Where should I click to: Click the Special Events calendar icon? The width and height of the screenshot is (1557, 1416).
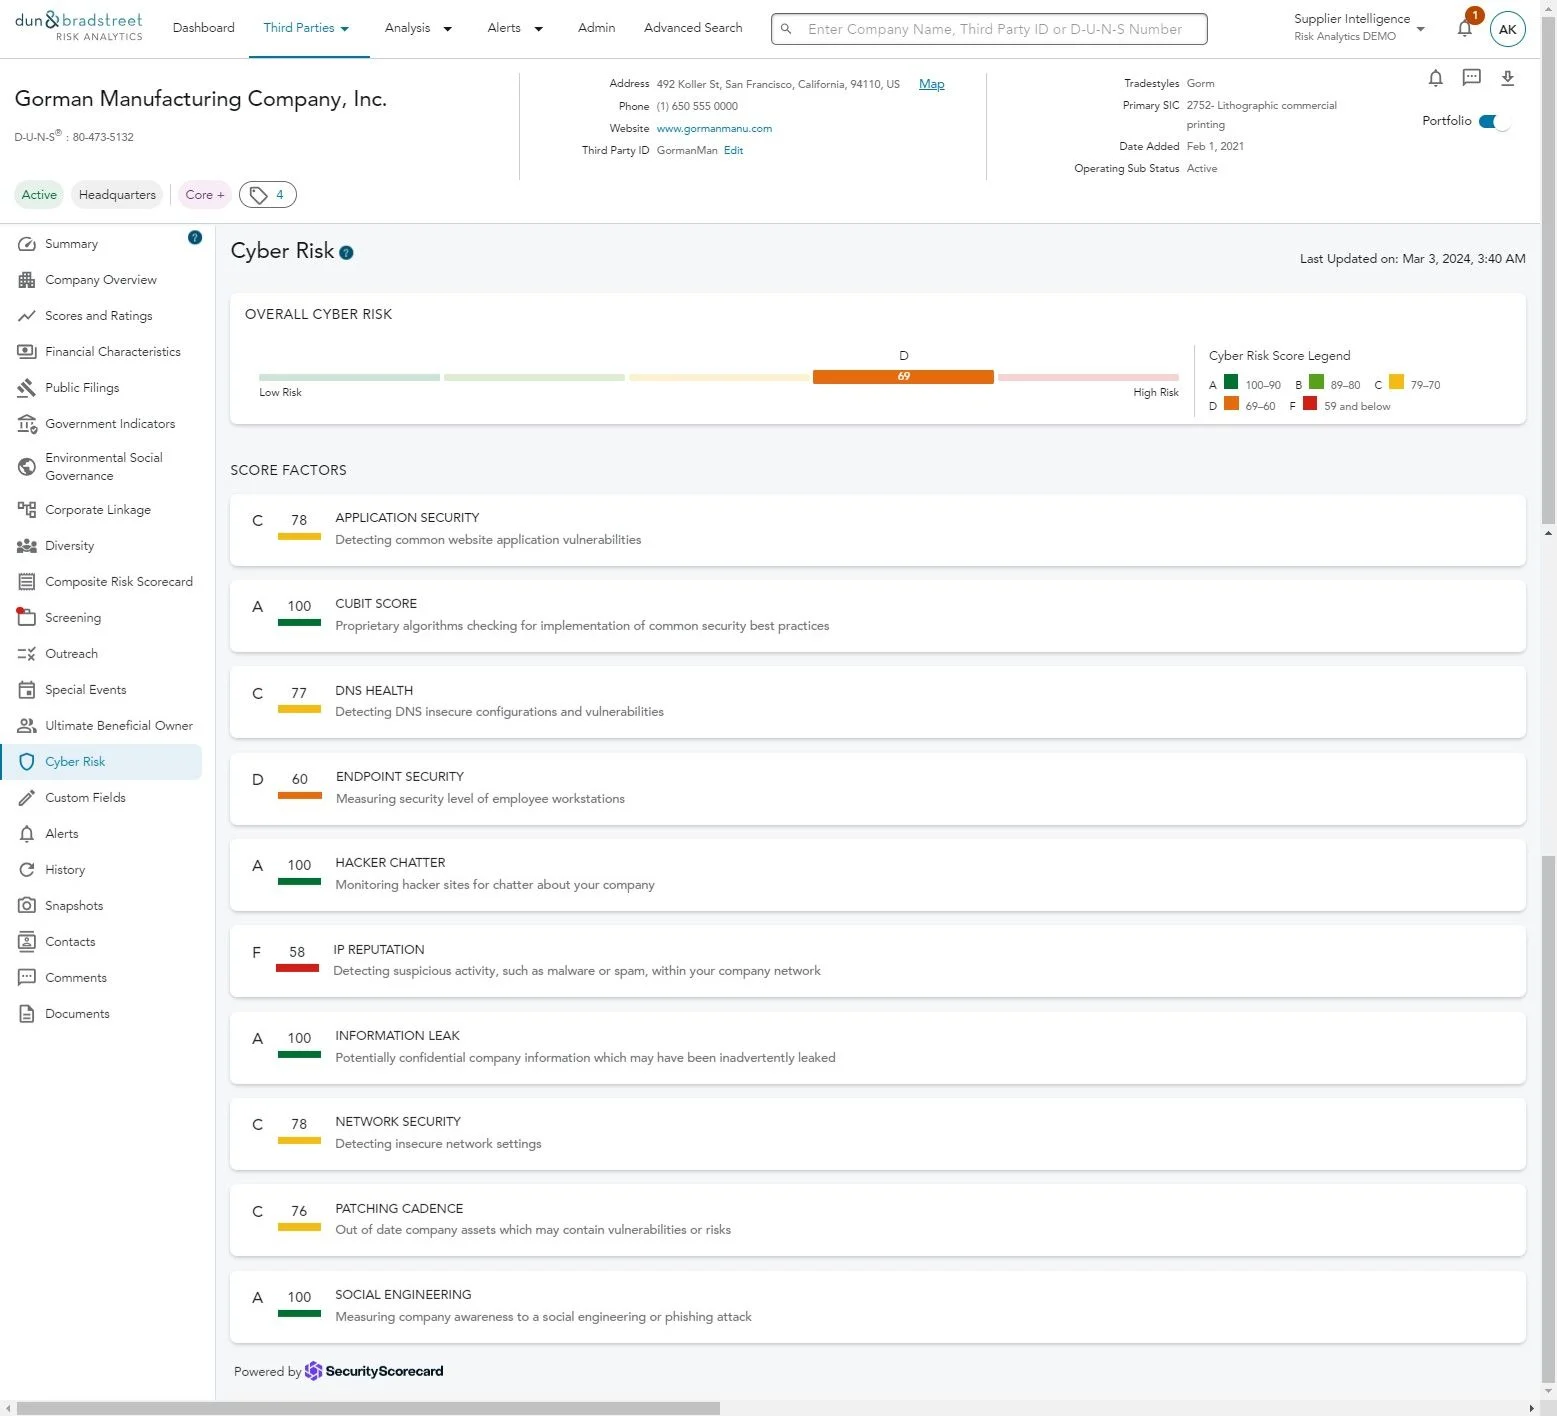[27, 690]
